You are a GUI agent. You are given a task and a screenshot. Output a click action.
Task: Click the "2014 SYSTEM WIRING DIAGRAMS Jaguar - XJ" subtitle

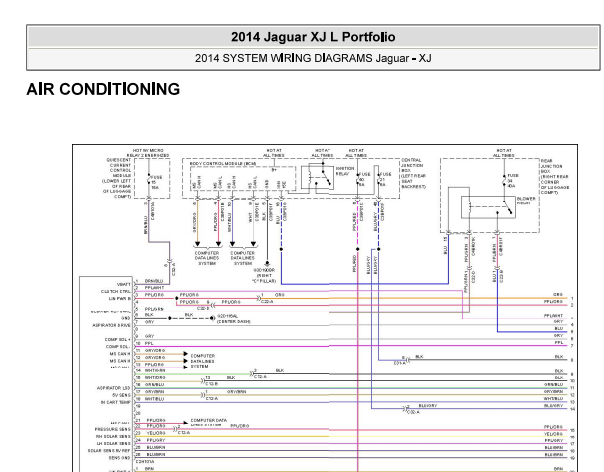coord(313,58)
